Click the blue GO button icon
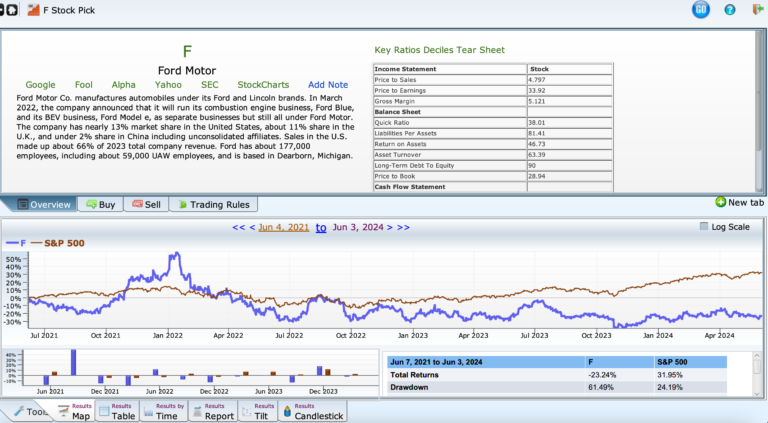Screen dimensions: 768x423 pos(700,10)
